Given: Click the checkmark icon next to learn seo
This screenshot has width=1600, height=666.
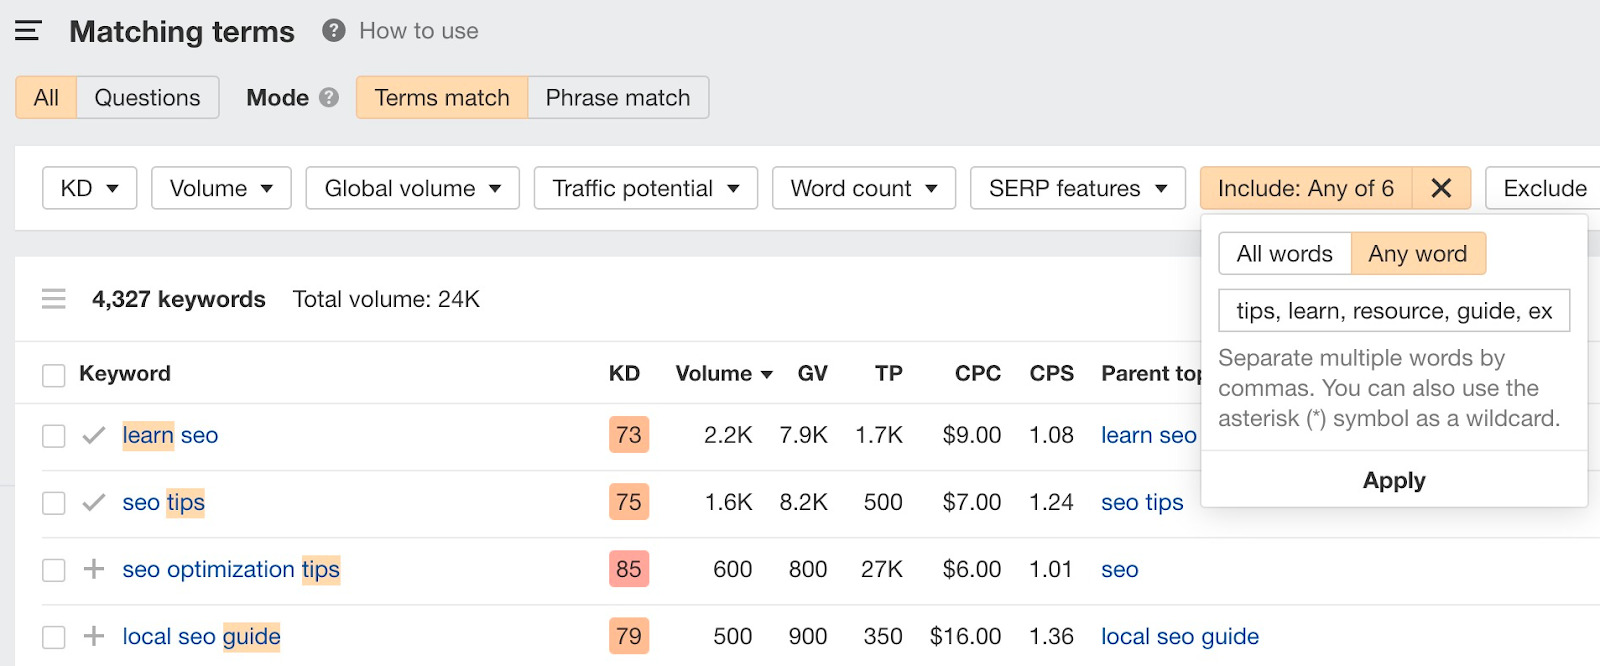Looking at the screenshot, I should tap(94, 435).
